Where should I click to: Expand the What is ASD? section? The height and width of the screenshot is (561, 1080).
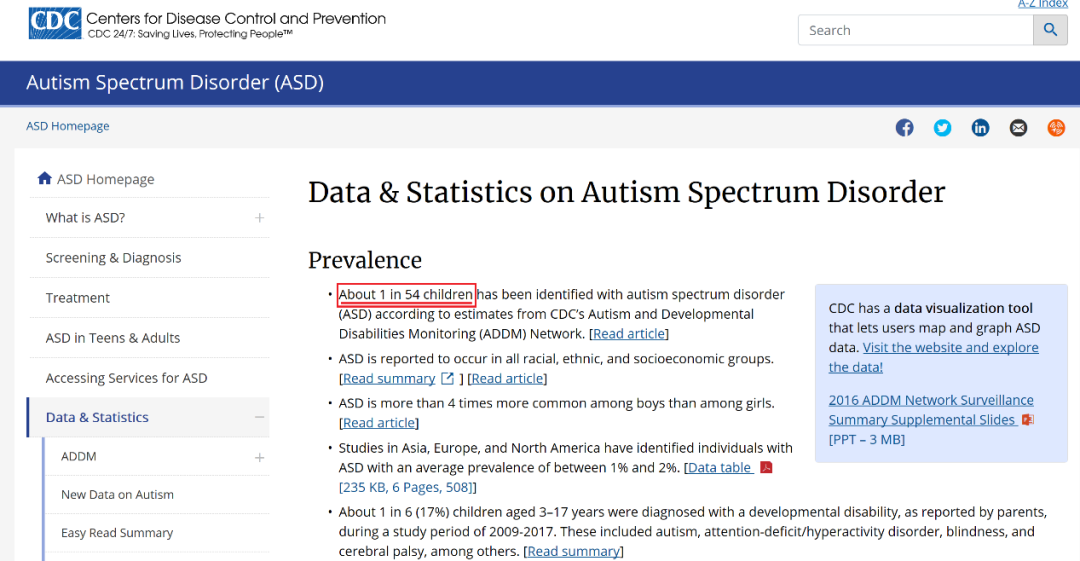click(x=260, y=218)
